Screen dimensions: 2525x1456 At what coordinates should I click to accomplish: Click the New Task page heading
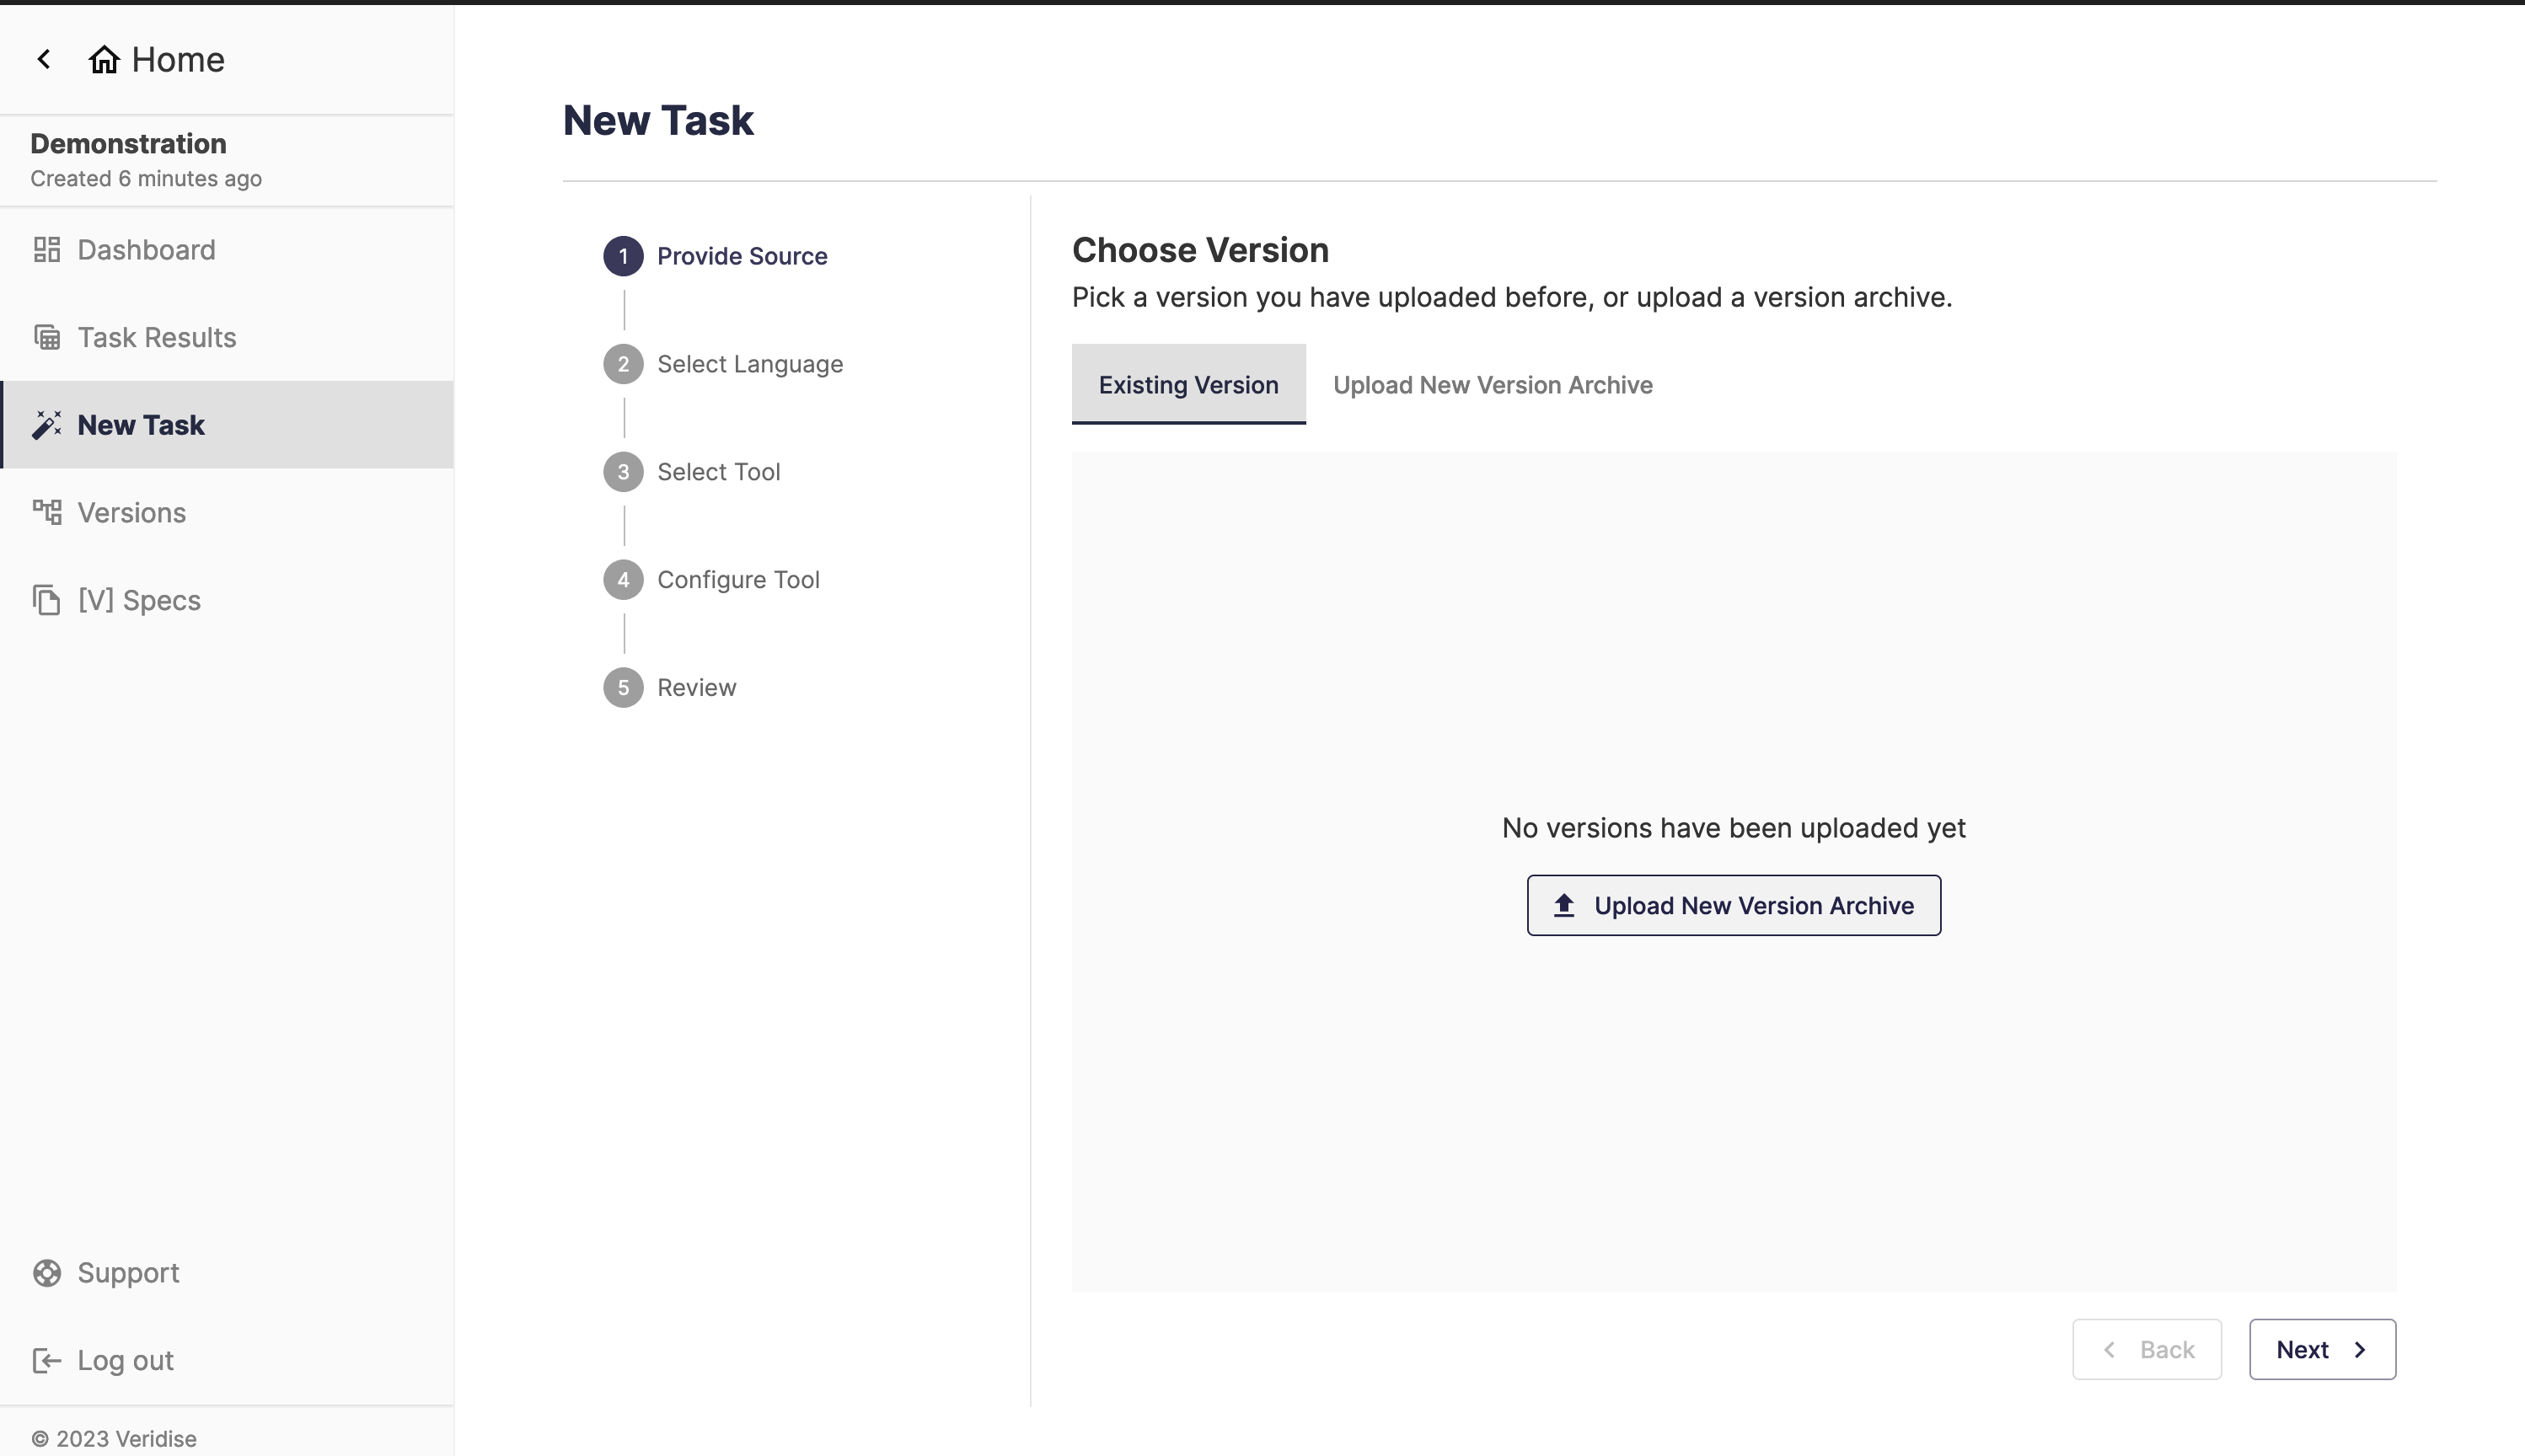tap(658, 120)
